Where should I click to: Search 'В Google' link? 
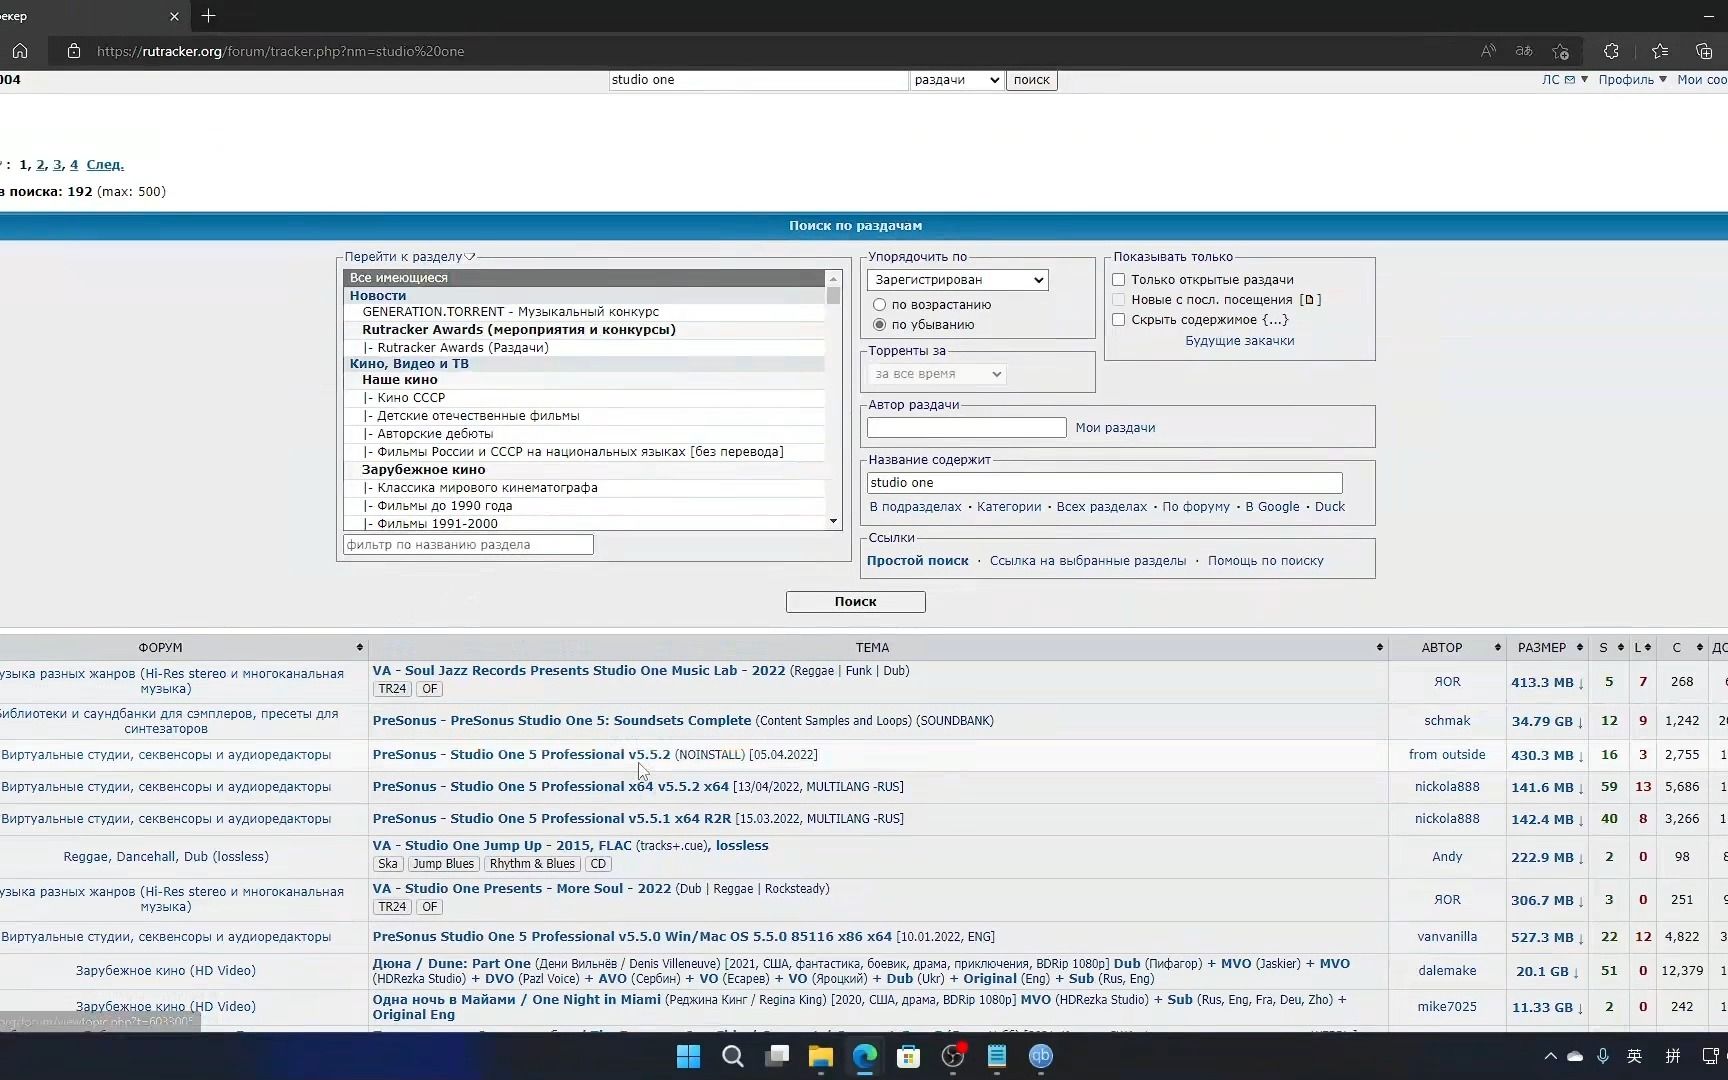pyautogui.click(x=1273, y=507)
